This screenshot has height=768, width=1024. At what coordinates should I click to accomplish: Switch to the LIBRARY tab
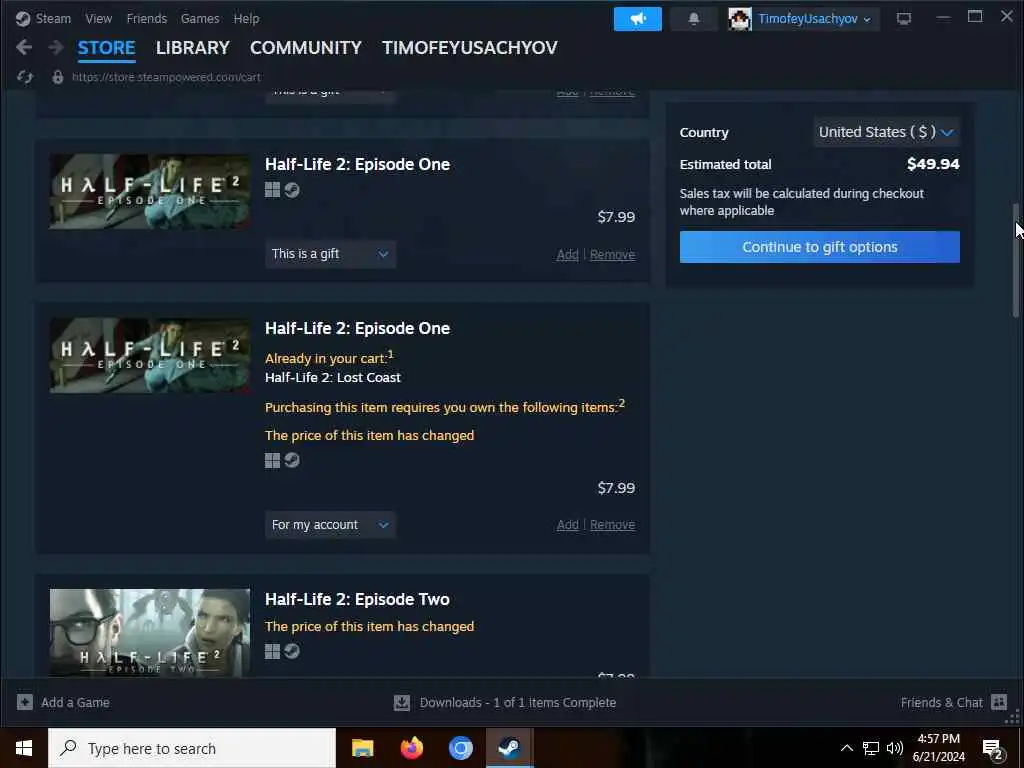193,48
